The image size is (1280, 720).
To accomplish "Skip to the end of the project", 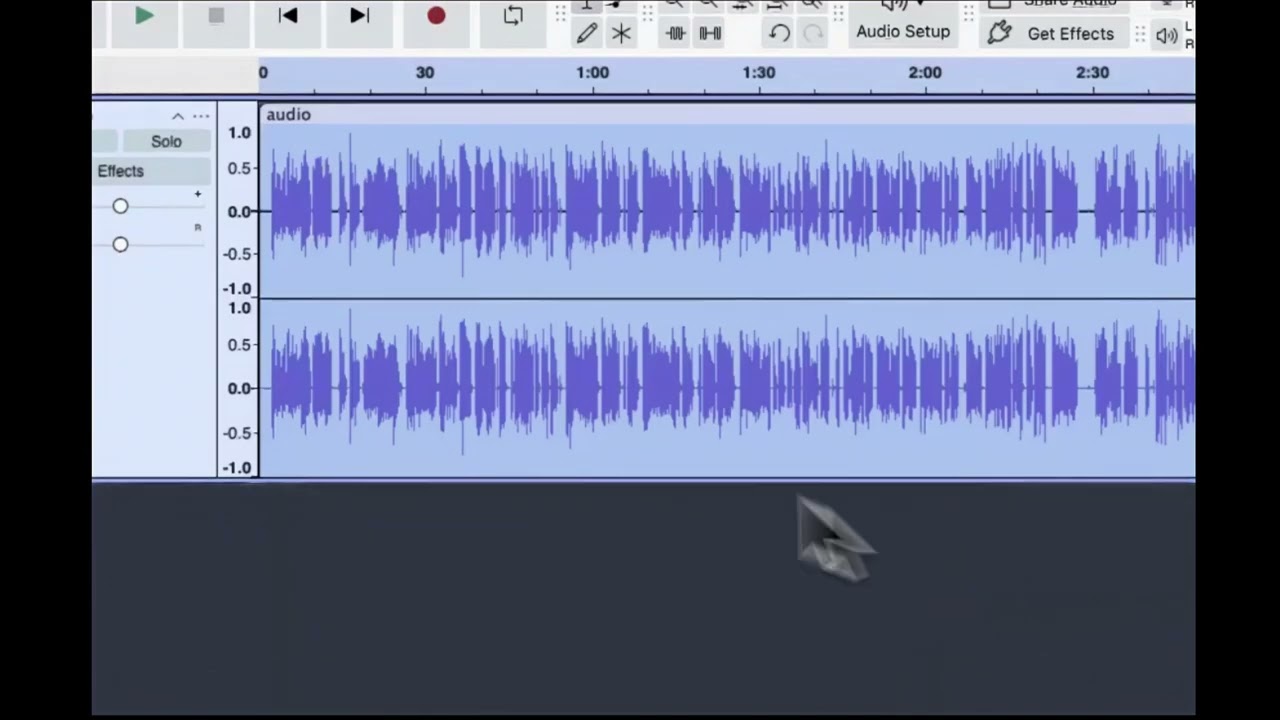I will coord(359,17).
